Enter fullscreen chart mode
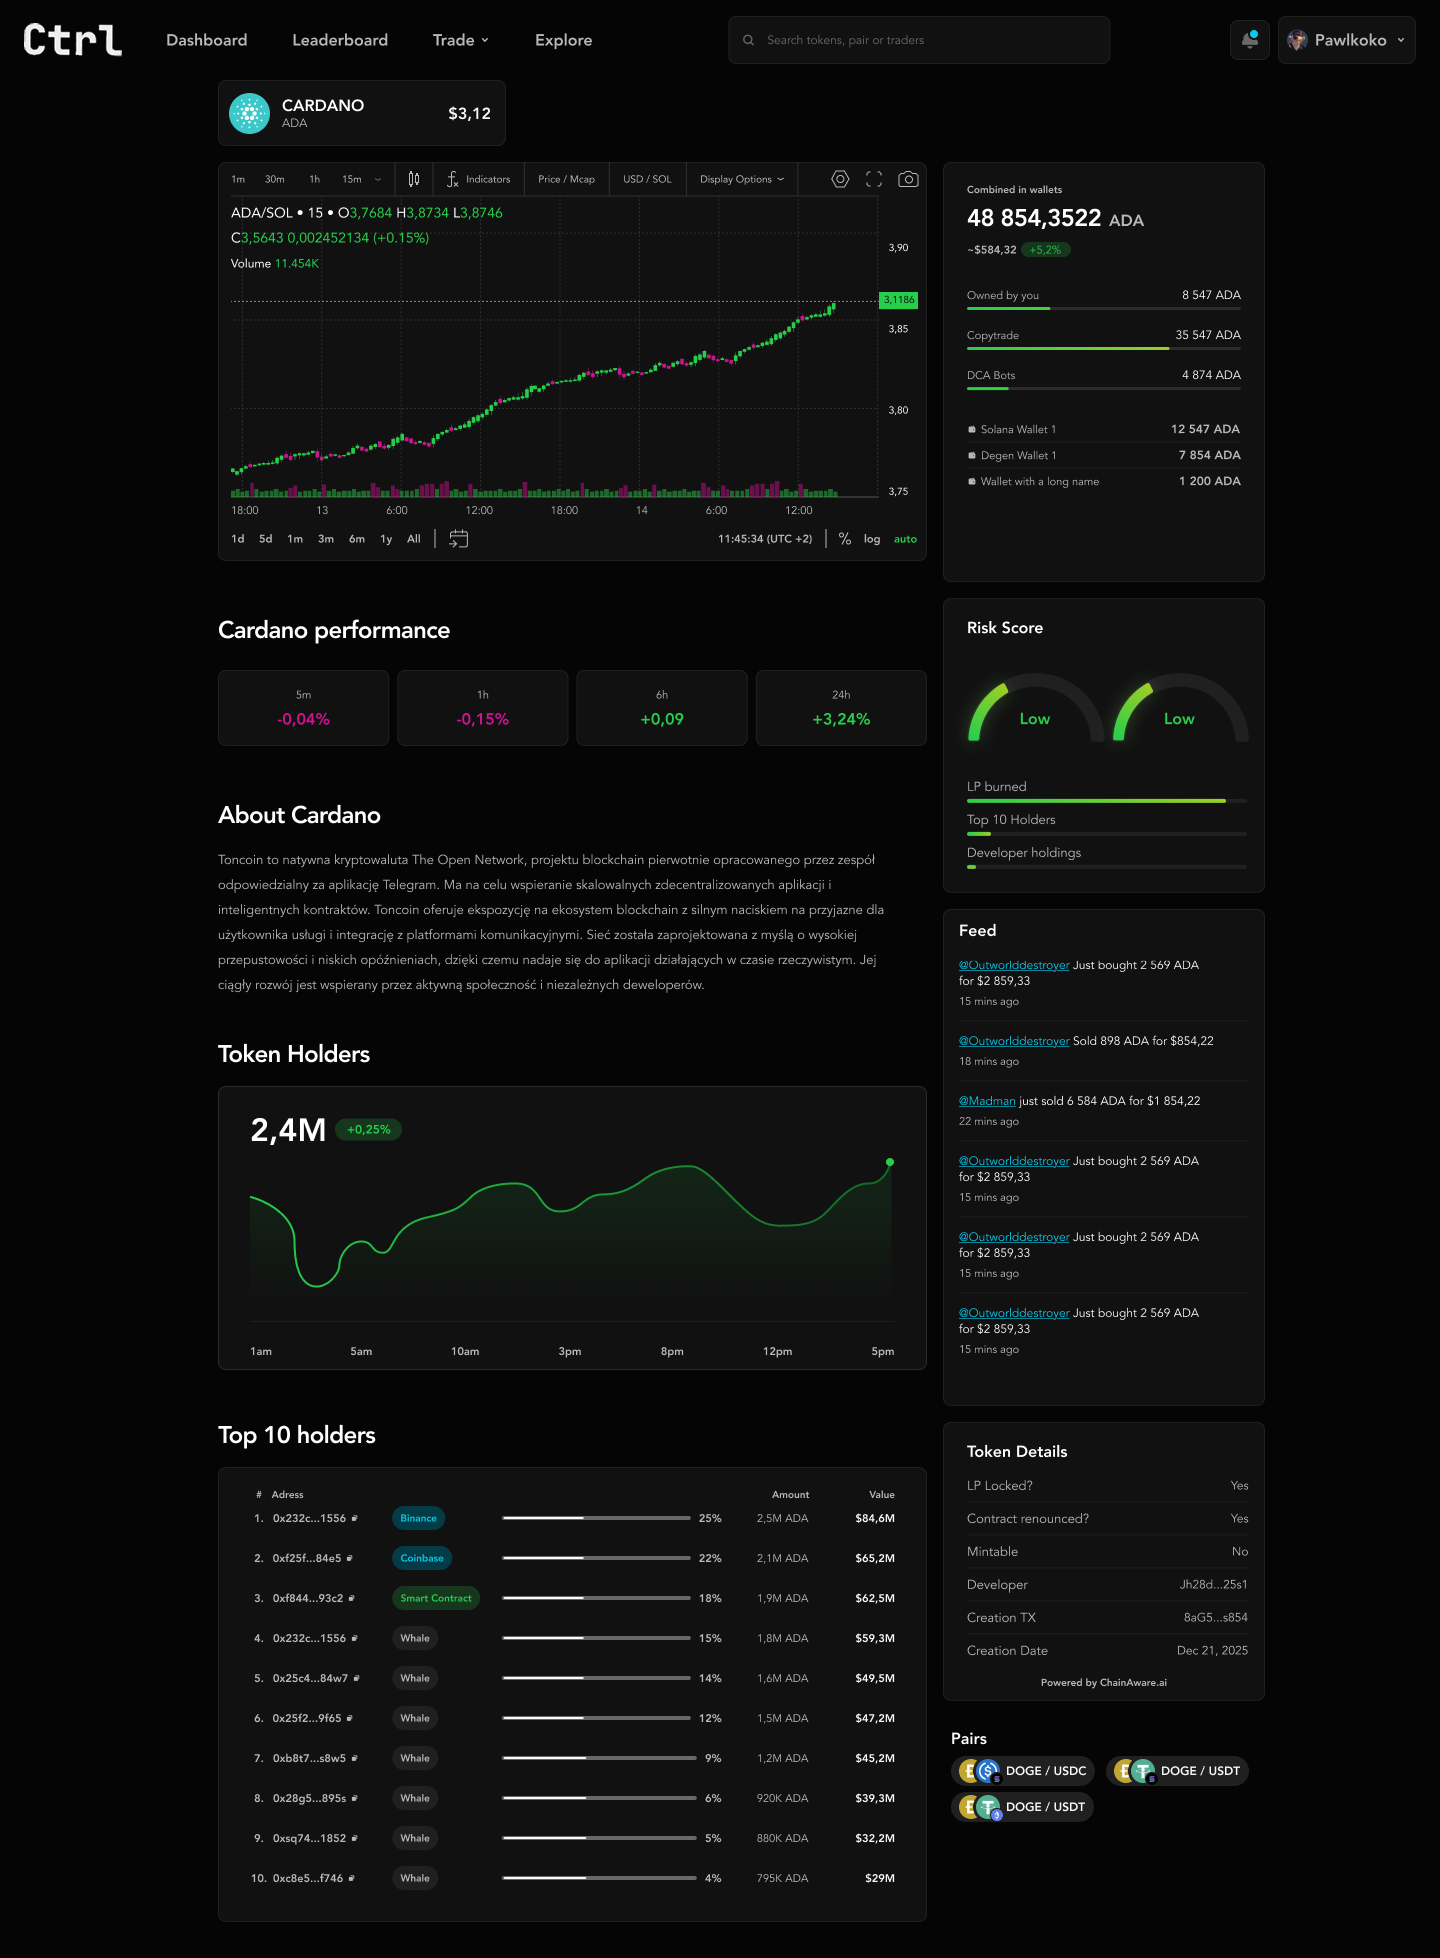The height and width of the screenshot is (1958, 1440). 874,179
